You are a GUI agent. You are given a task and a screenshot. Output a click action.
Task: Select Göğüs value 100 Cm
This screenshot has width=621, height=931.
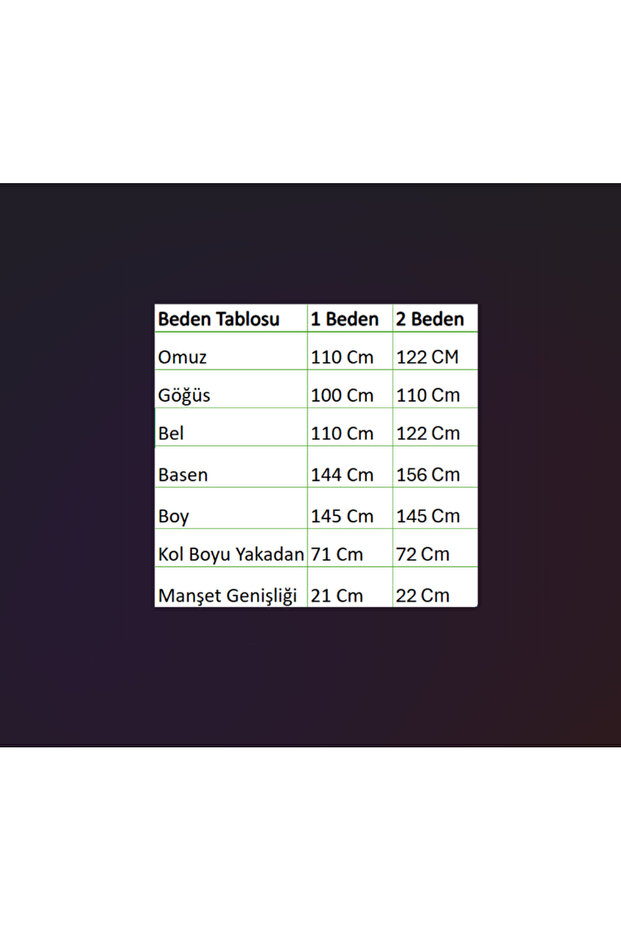point(342,395)
